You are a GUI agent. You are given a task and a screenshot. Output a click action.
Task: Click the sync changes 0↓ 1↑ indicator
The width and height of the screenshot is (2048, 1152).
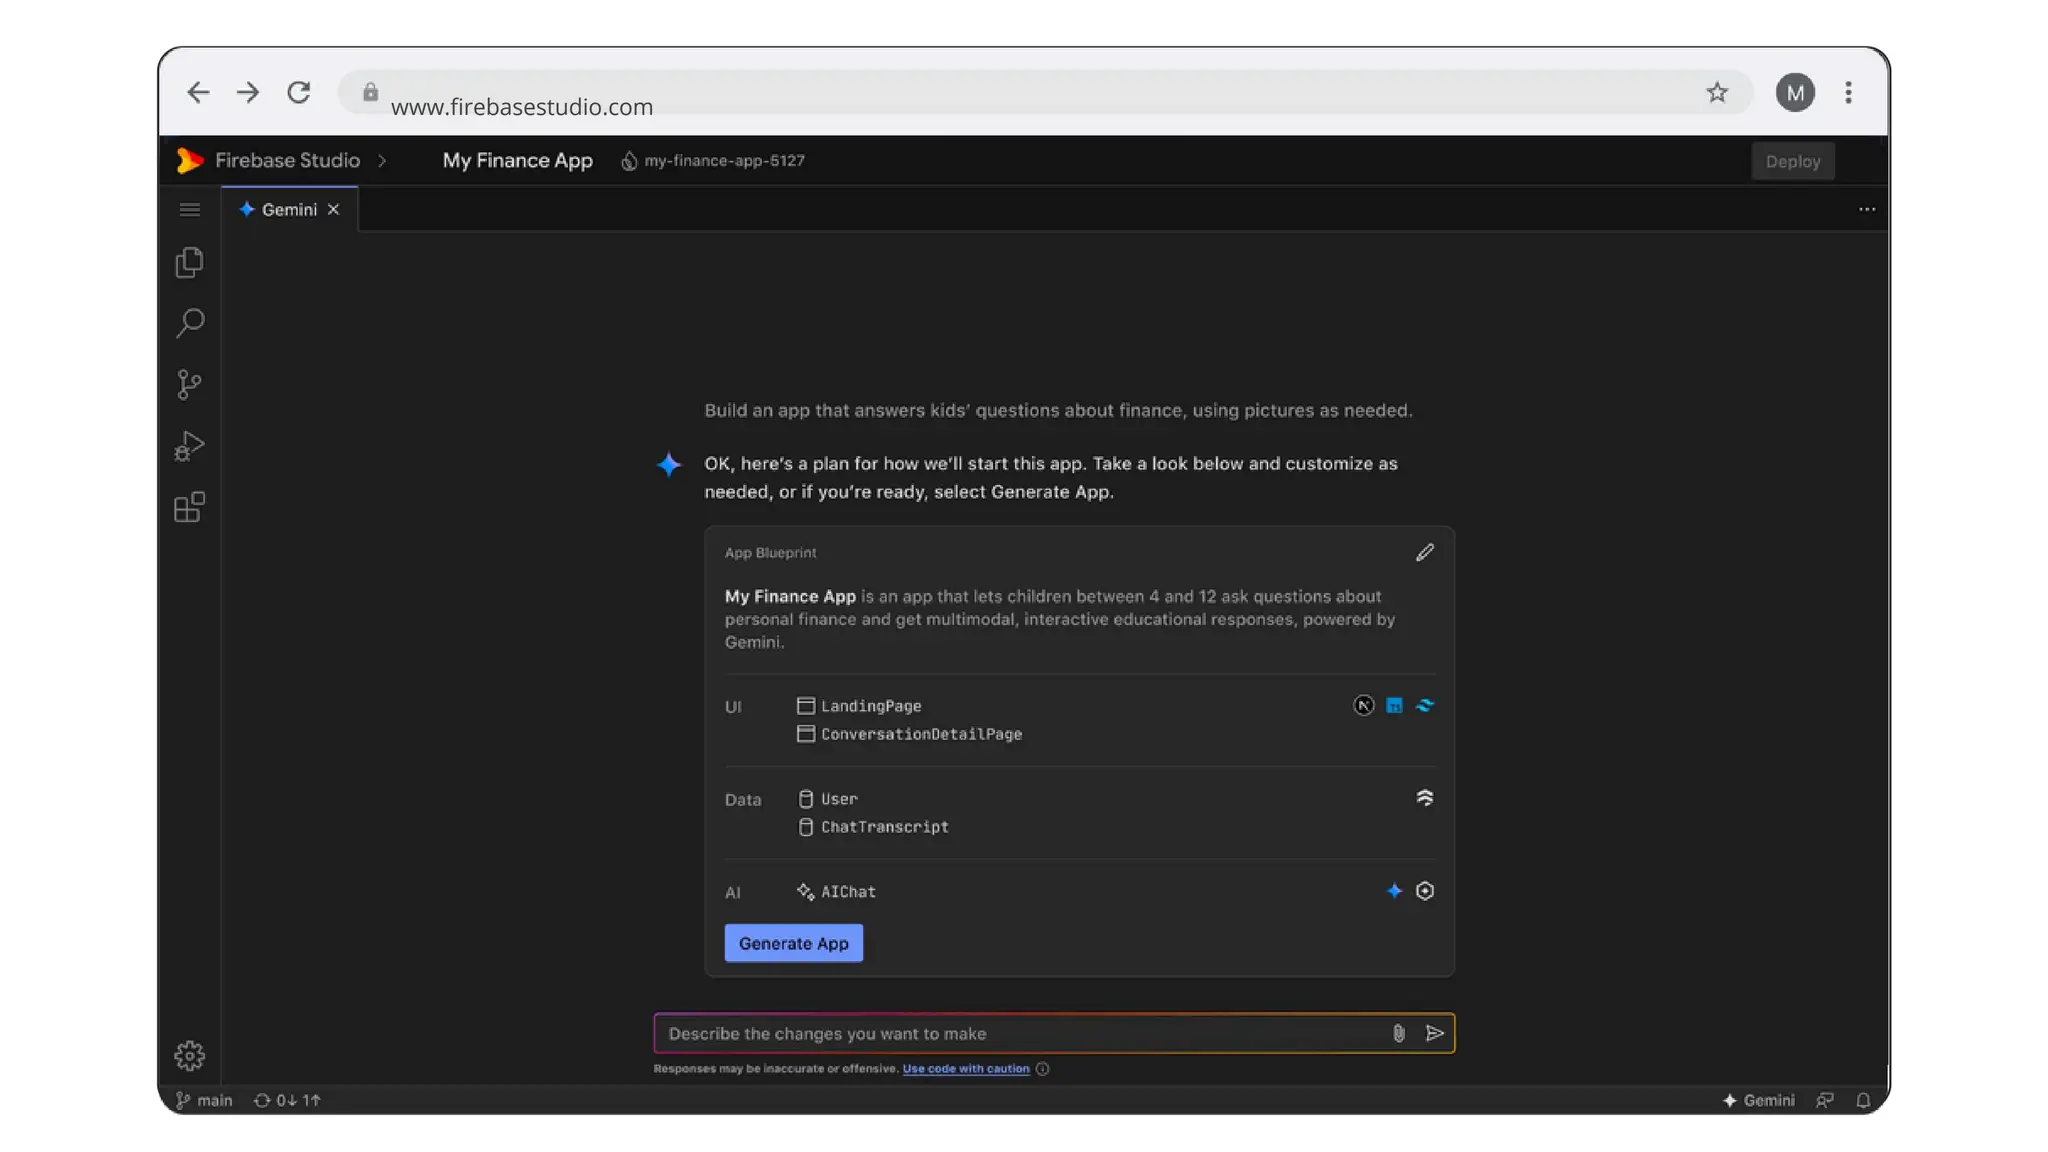pyautogui.click(x=287, y=1101)
